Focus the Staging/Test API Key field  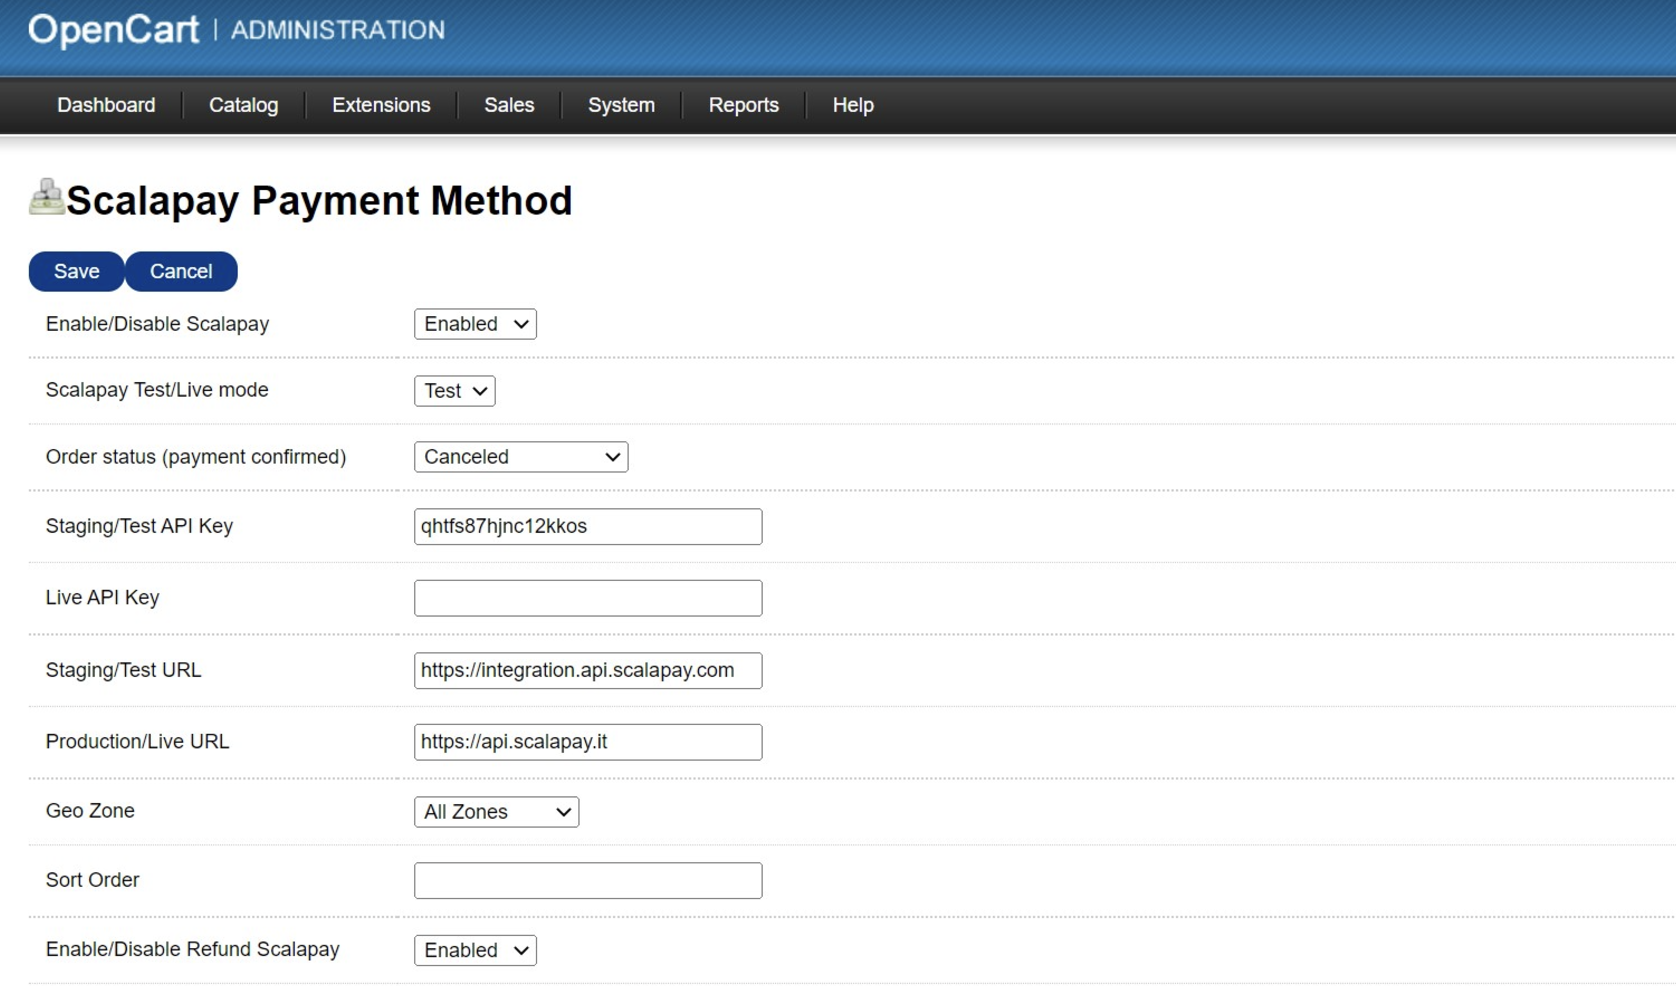(588, 526)
